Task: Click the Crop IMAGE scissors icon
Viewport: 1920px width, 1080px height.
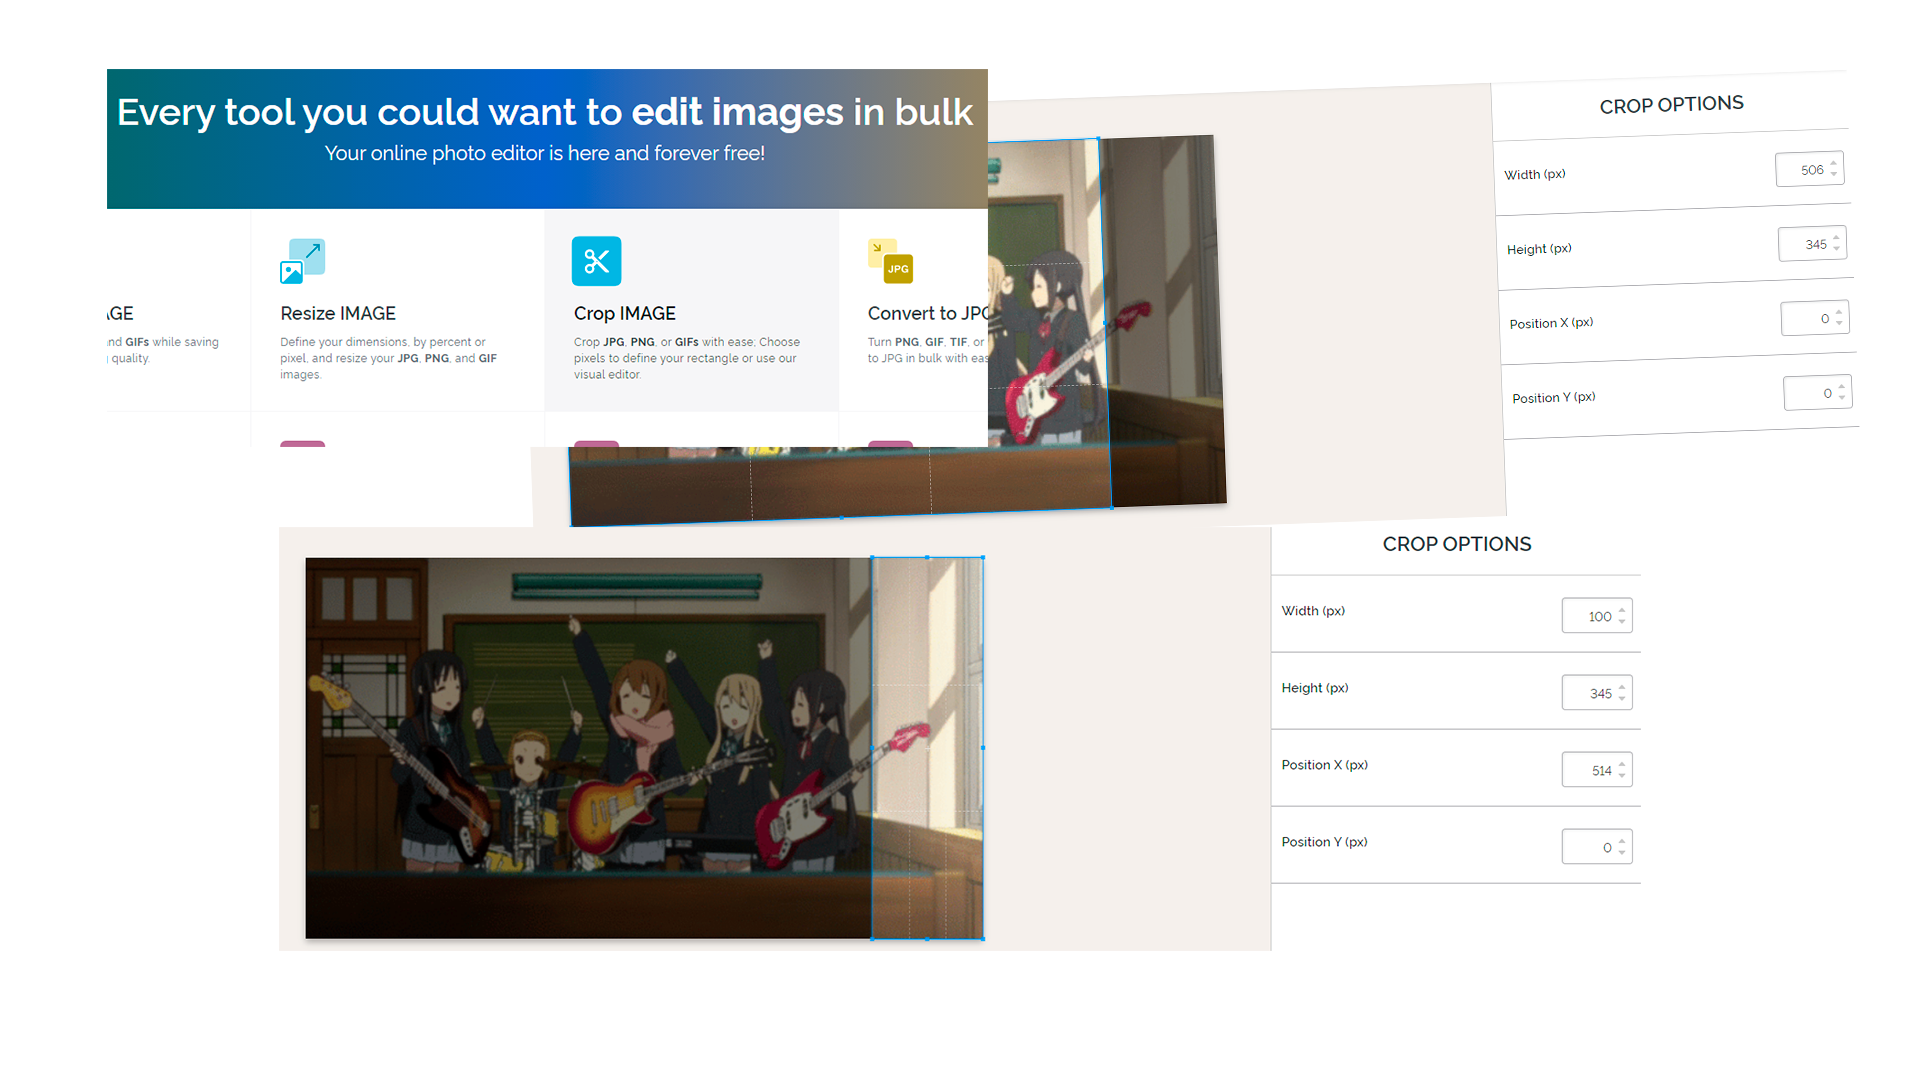Action: (596, 261)
